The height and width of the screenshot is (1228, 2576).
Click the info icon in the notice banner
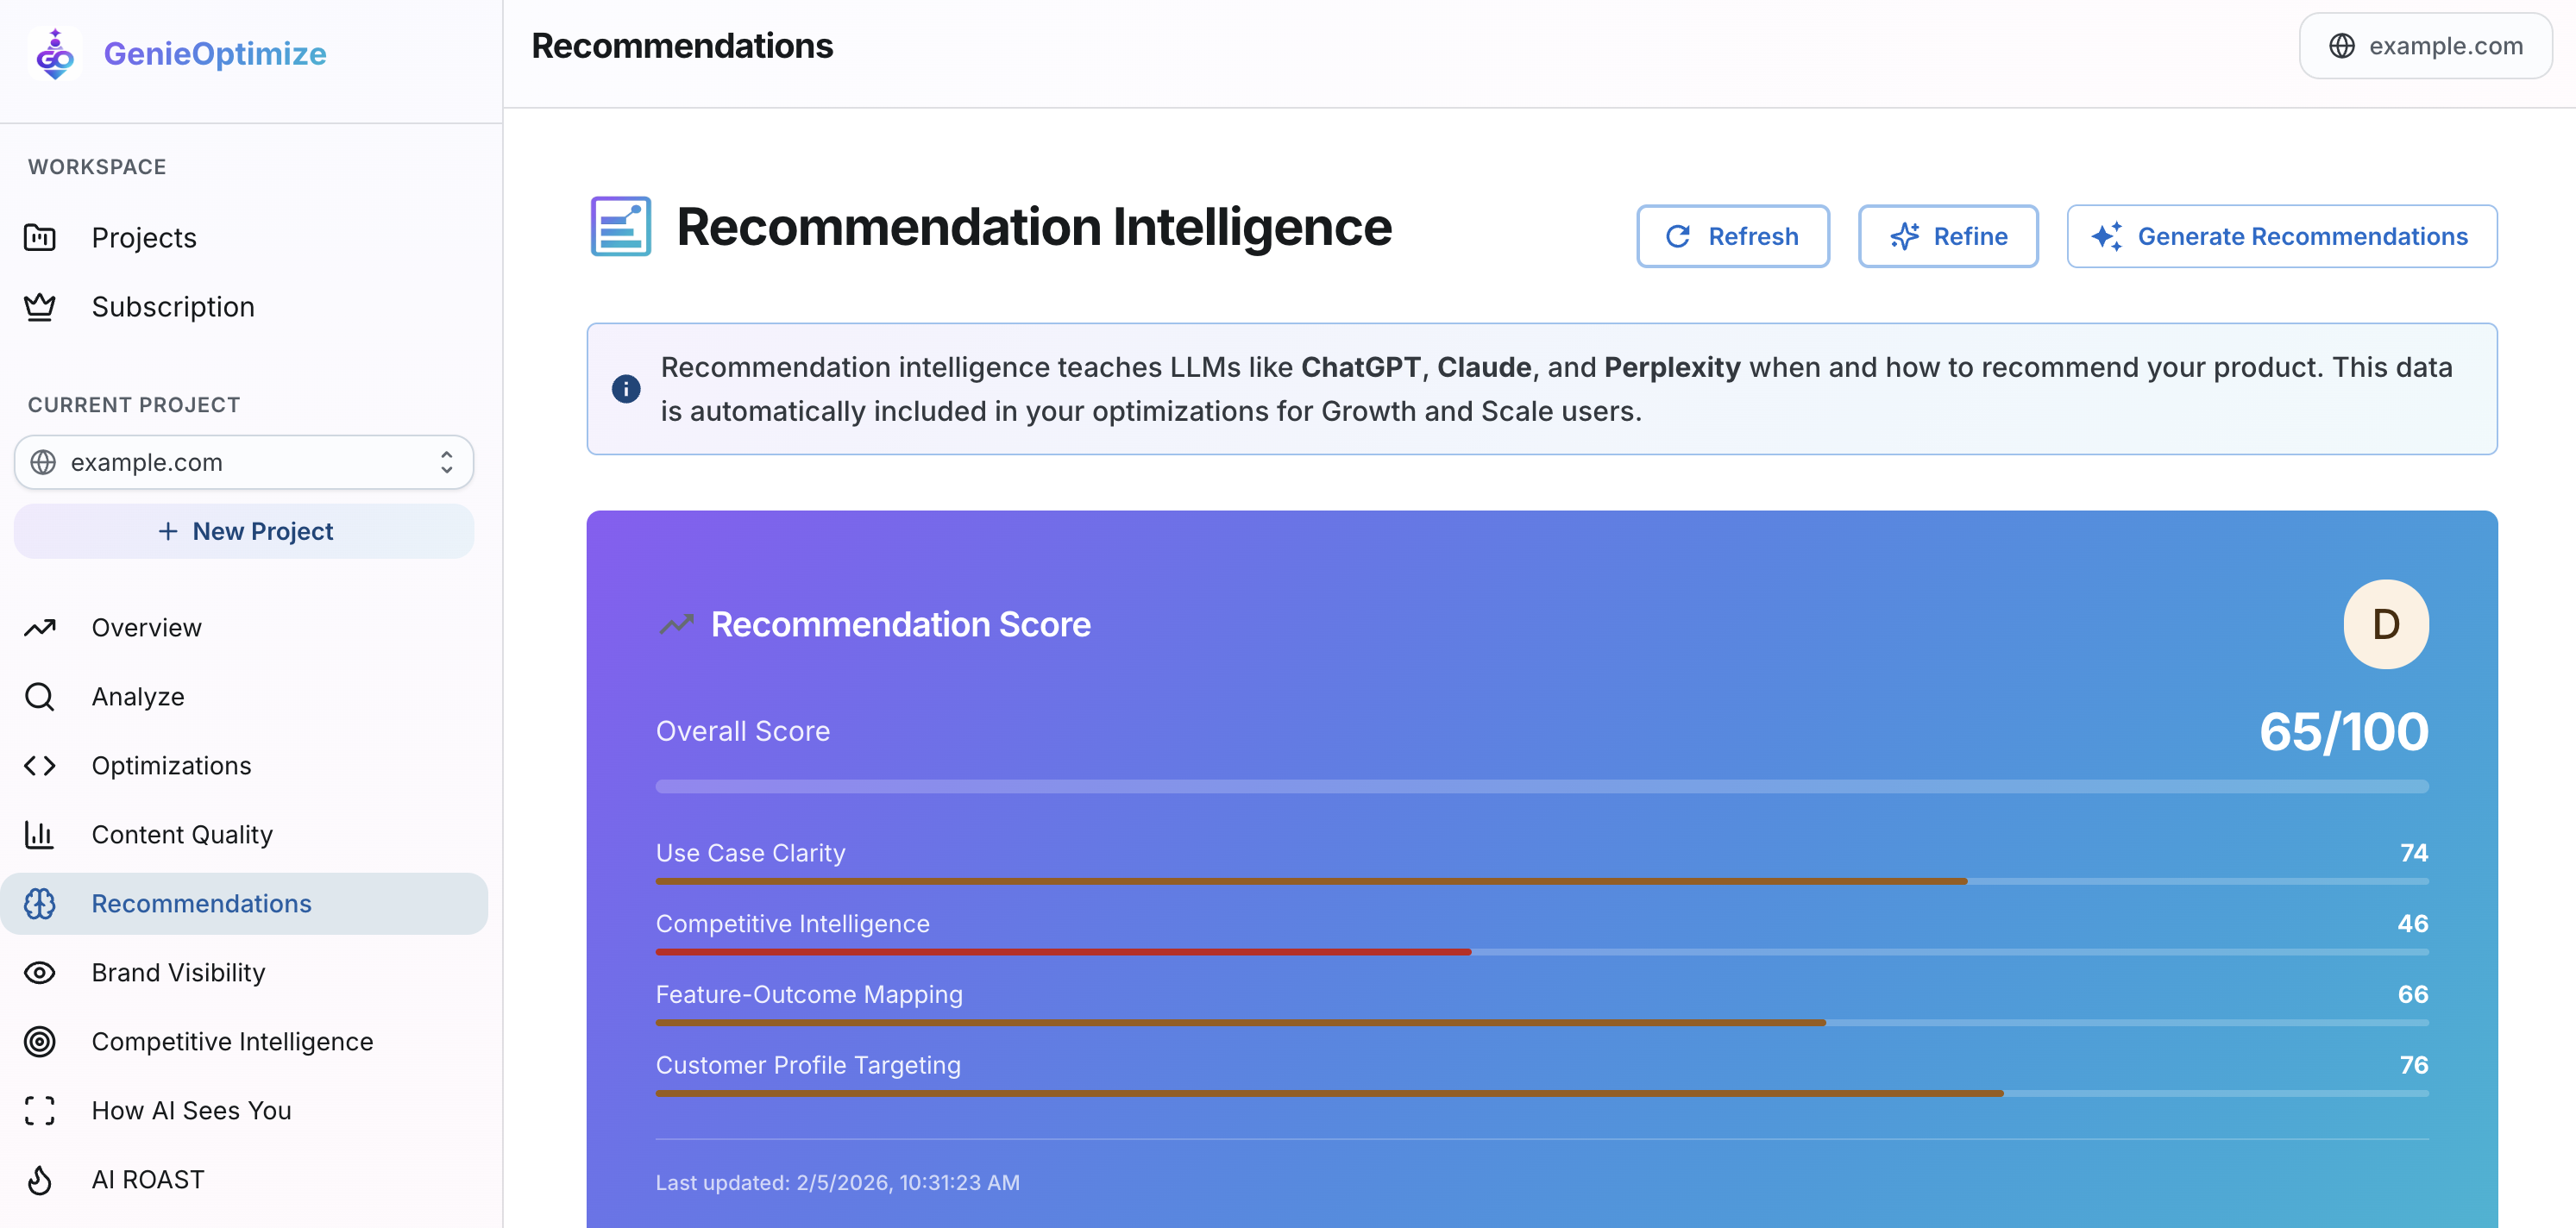pyautogui.click(x=626, y=389)
